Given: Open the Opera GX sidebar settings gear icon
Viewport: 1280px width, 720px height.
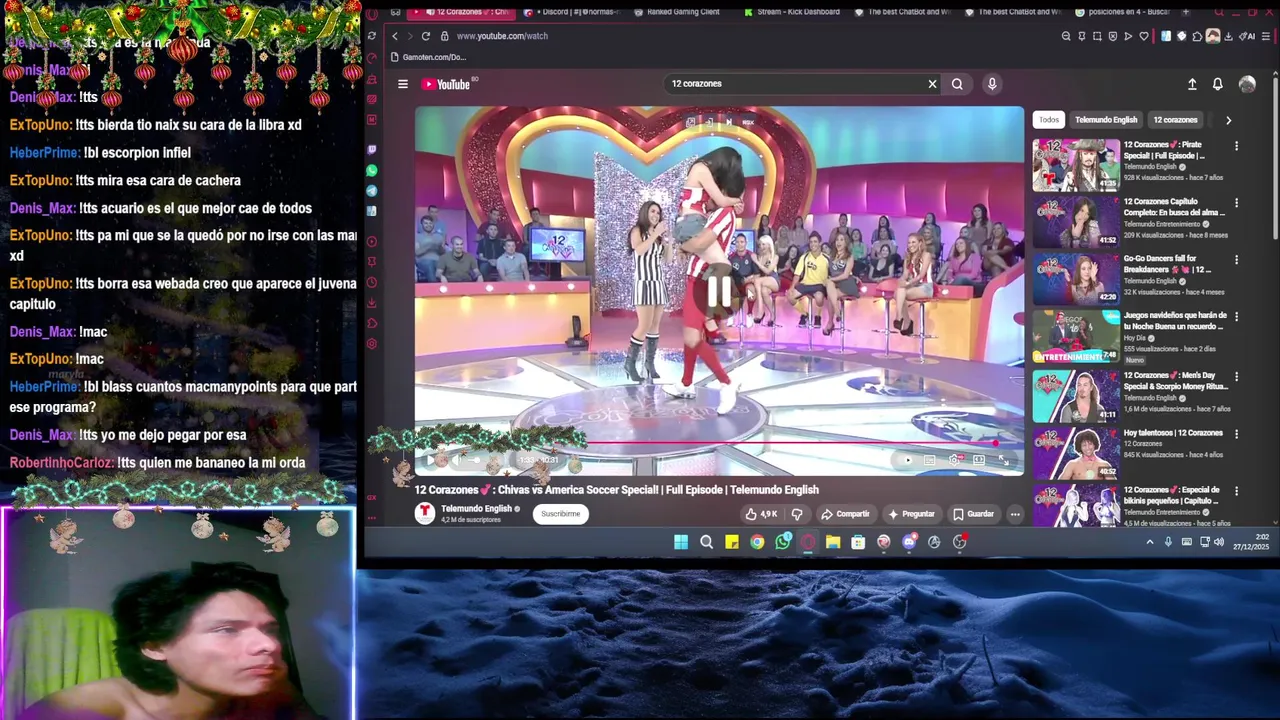Looking at the screenshot, I should tap(372, 344).
